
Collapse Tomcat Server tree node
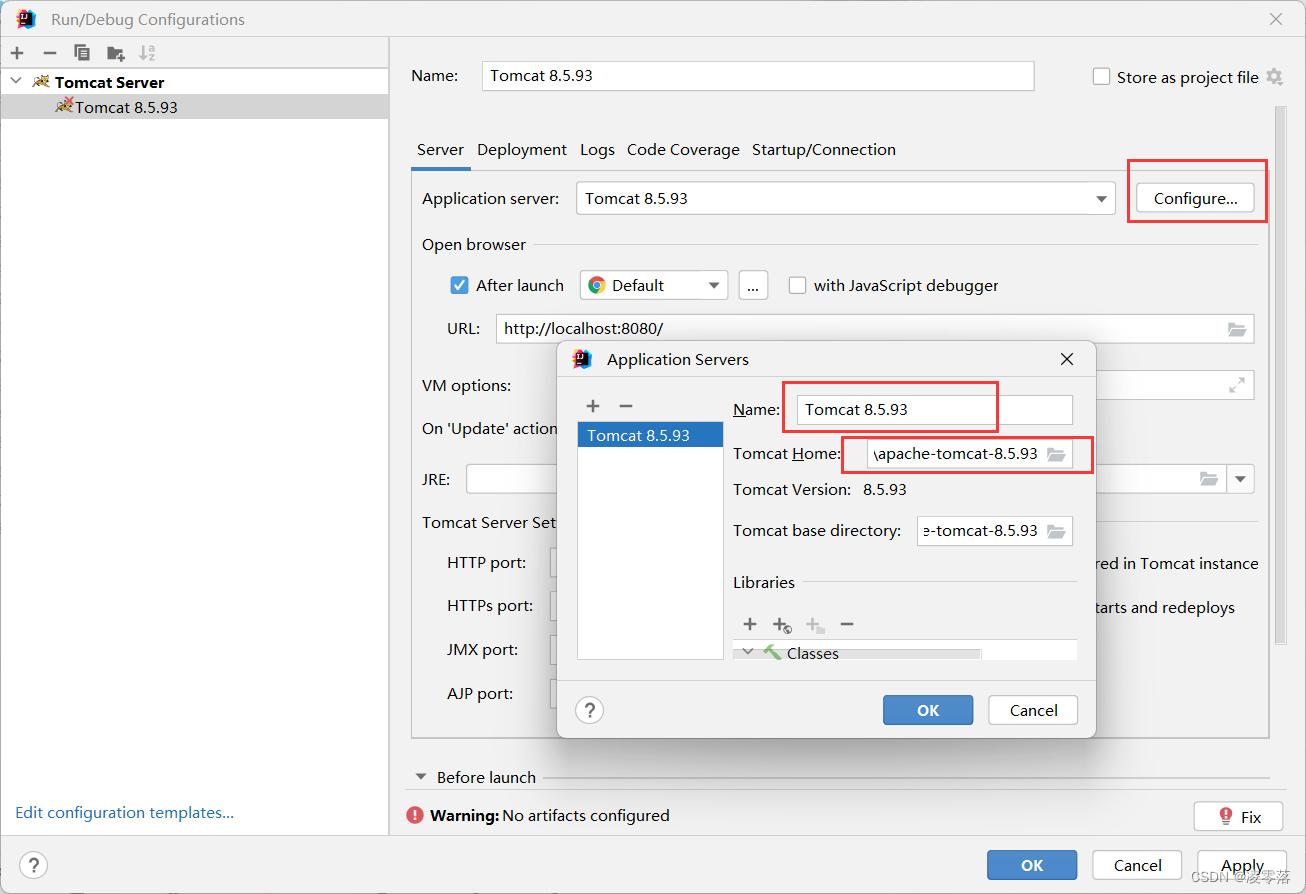click(16, 81)
